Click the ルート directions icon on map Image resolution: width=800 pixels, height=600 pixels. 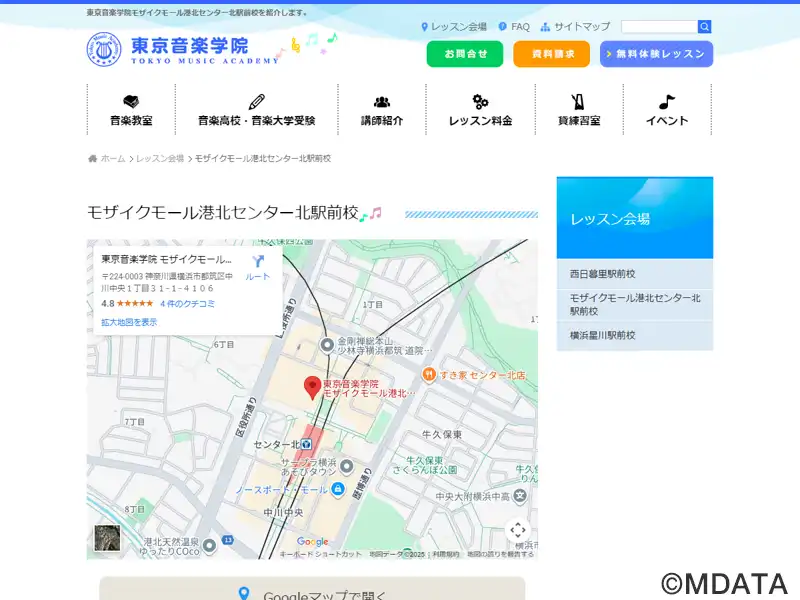point(258,262)
